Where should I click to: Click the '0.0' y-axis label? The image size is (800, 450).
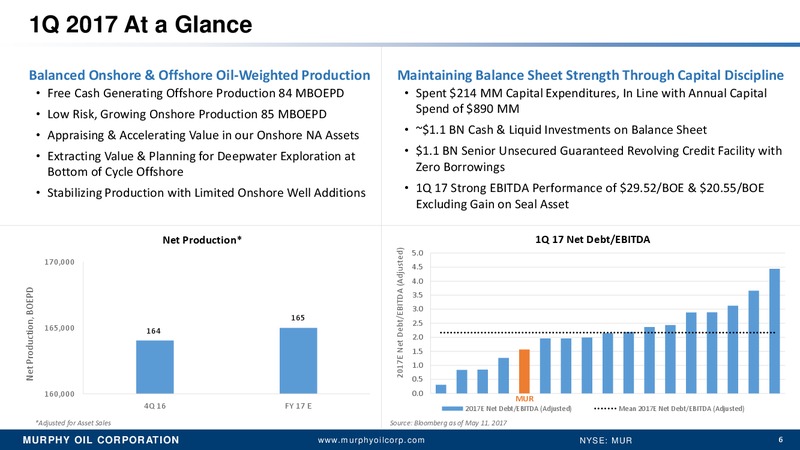[417, 393]
